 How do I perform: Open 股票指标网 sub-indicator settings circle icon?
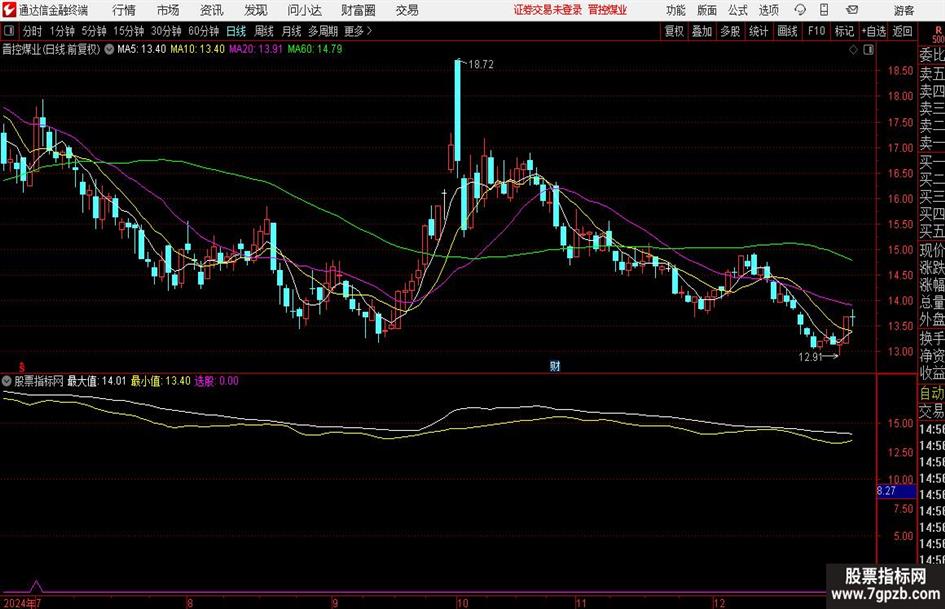(7, 381)
